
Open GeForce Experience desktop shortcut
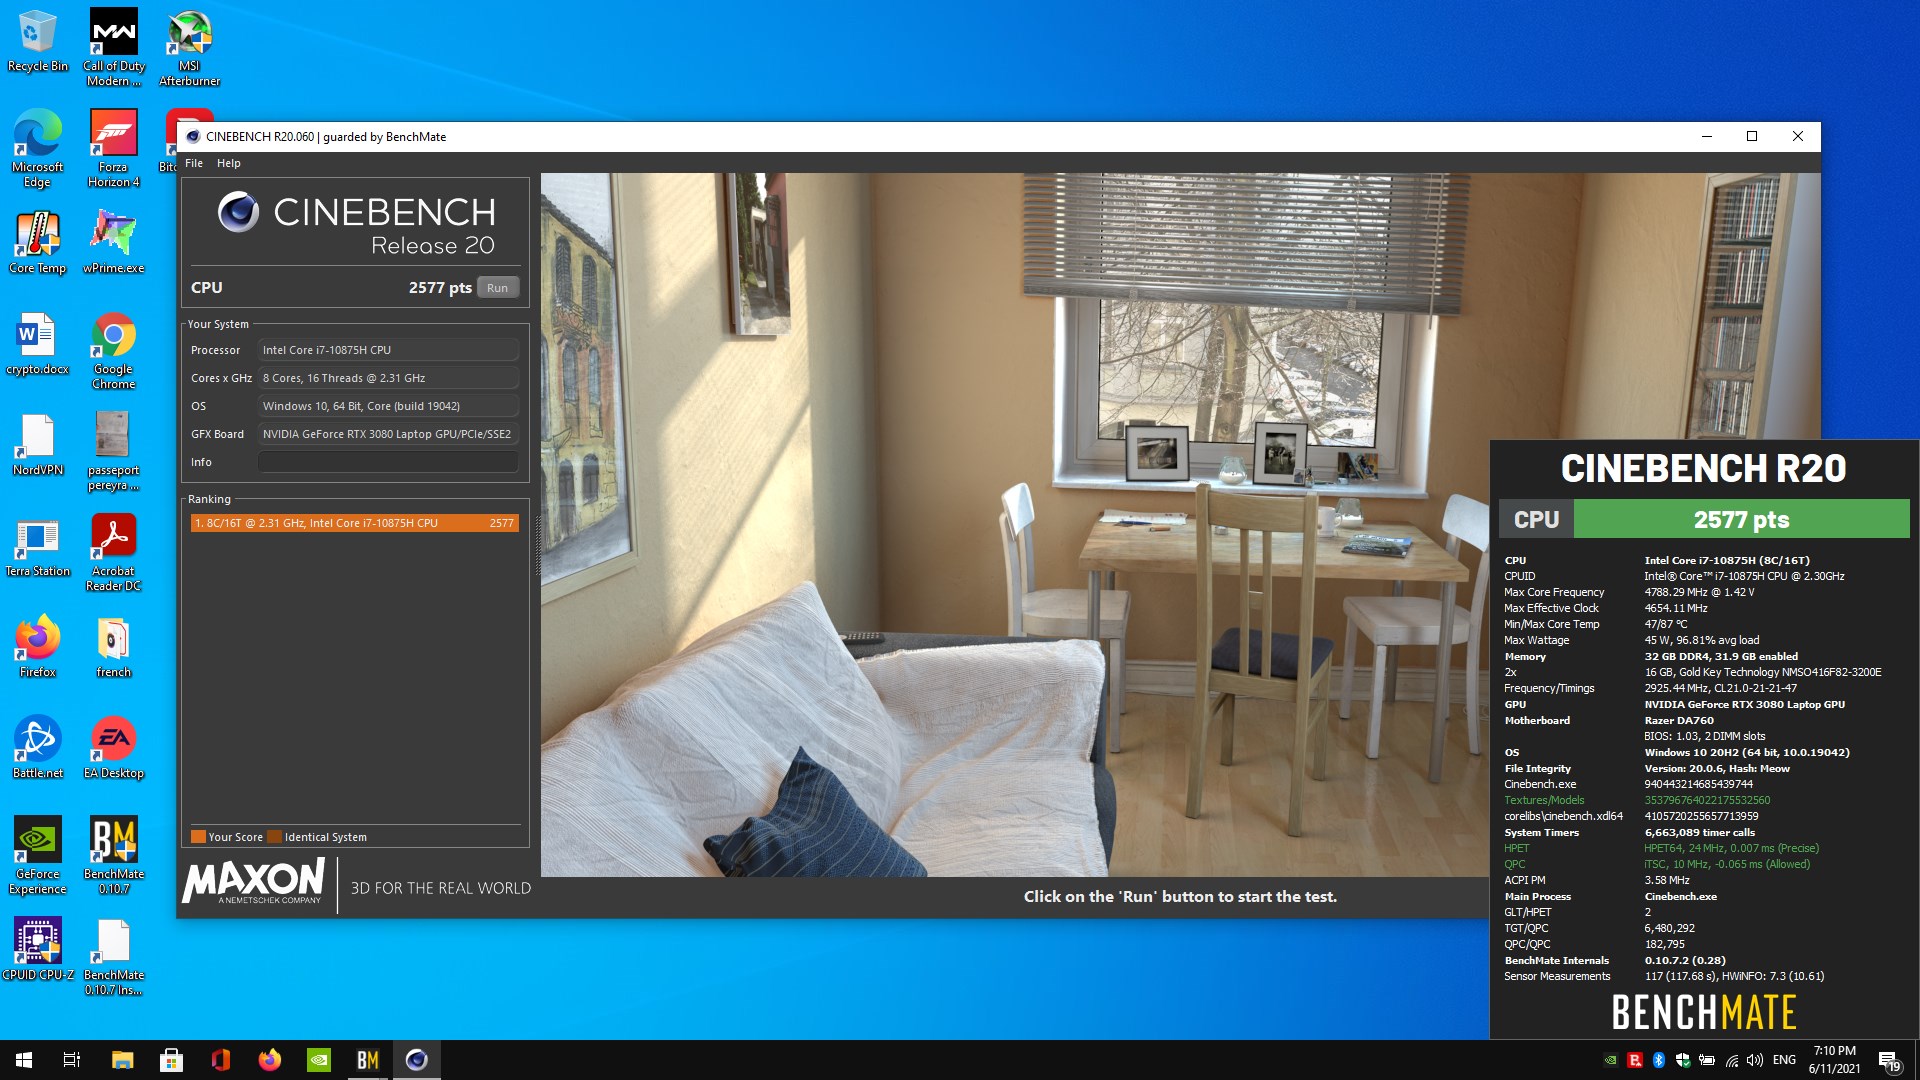37,855
